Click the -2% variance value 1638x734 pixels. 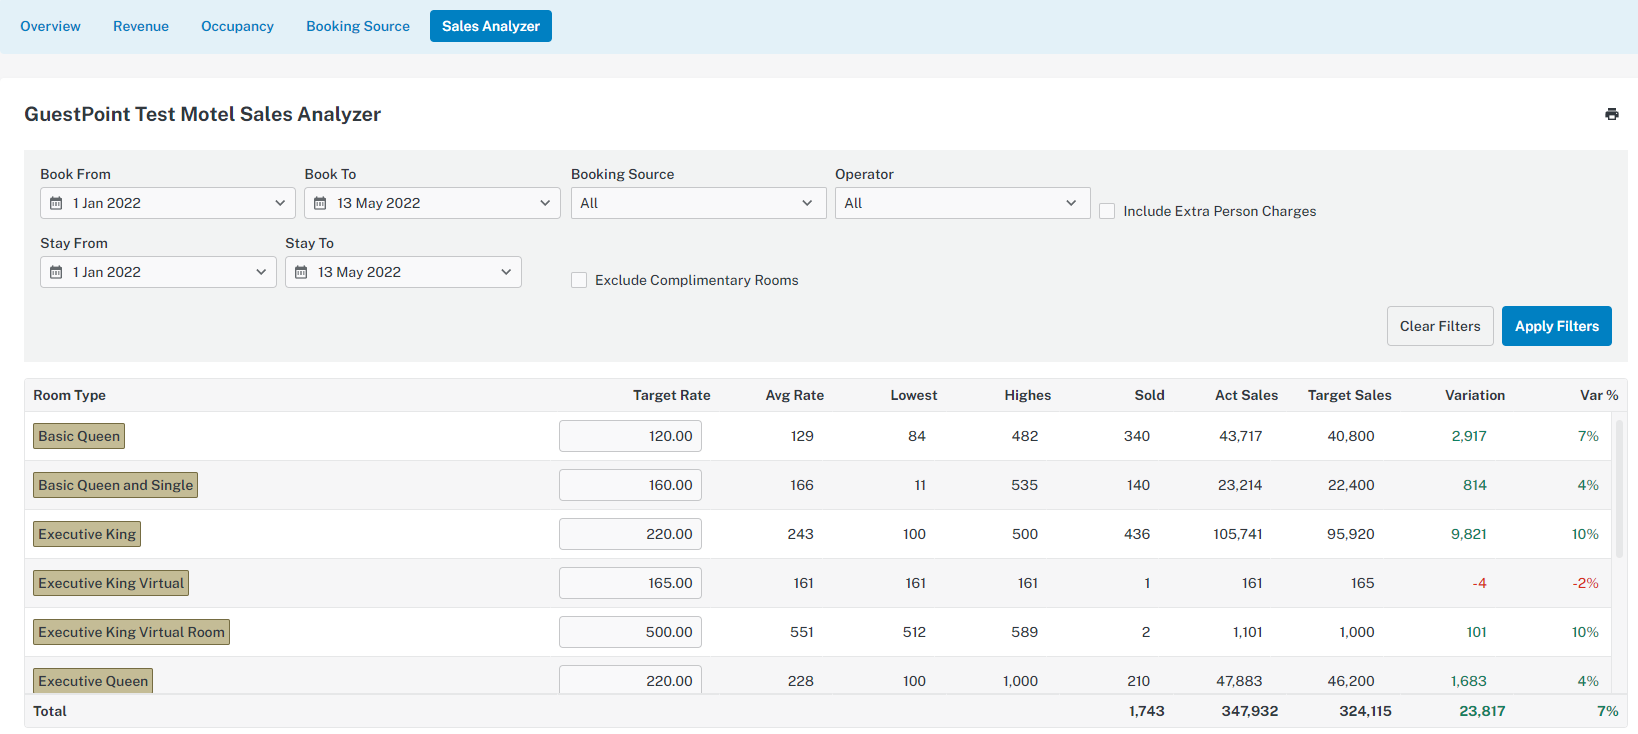click(1585, 583)
